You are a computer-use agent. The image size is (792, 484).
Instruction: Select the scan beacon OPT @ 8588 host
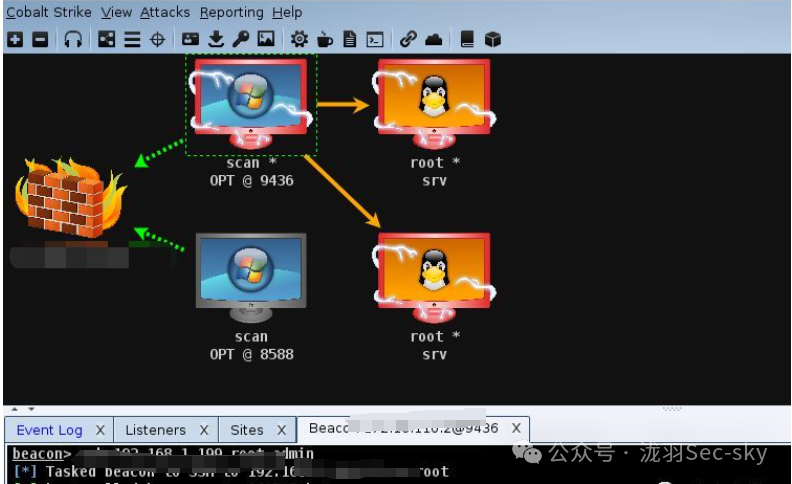tap(251, 277)
